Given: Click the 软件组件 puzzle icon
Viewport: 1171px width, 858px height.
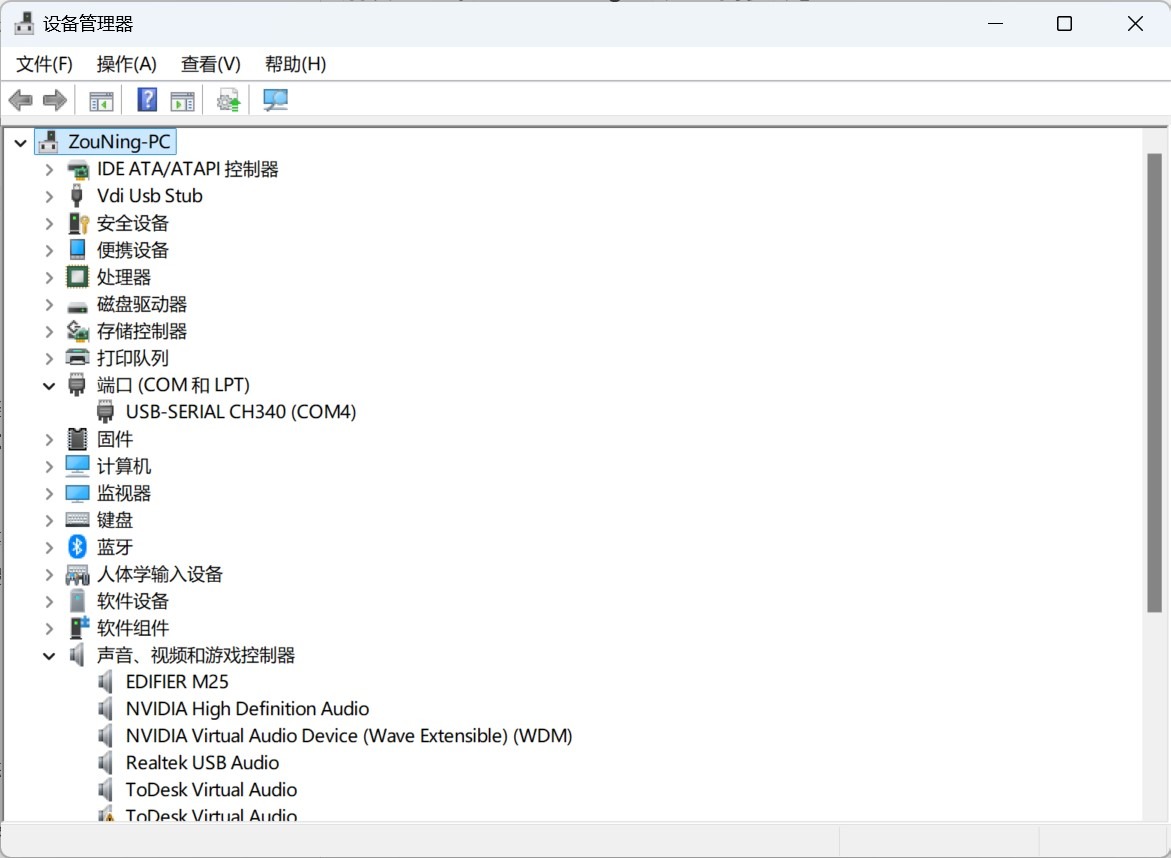Looking at the screenshot, I should tap(79, 627).
